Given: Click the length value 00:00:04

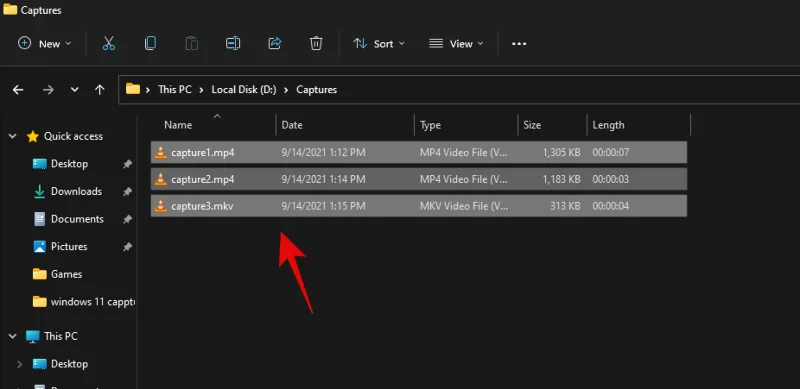Looking at the screenshot, I should click(611, 206).
